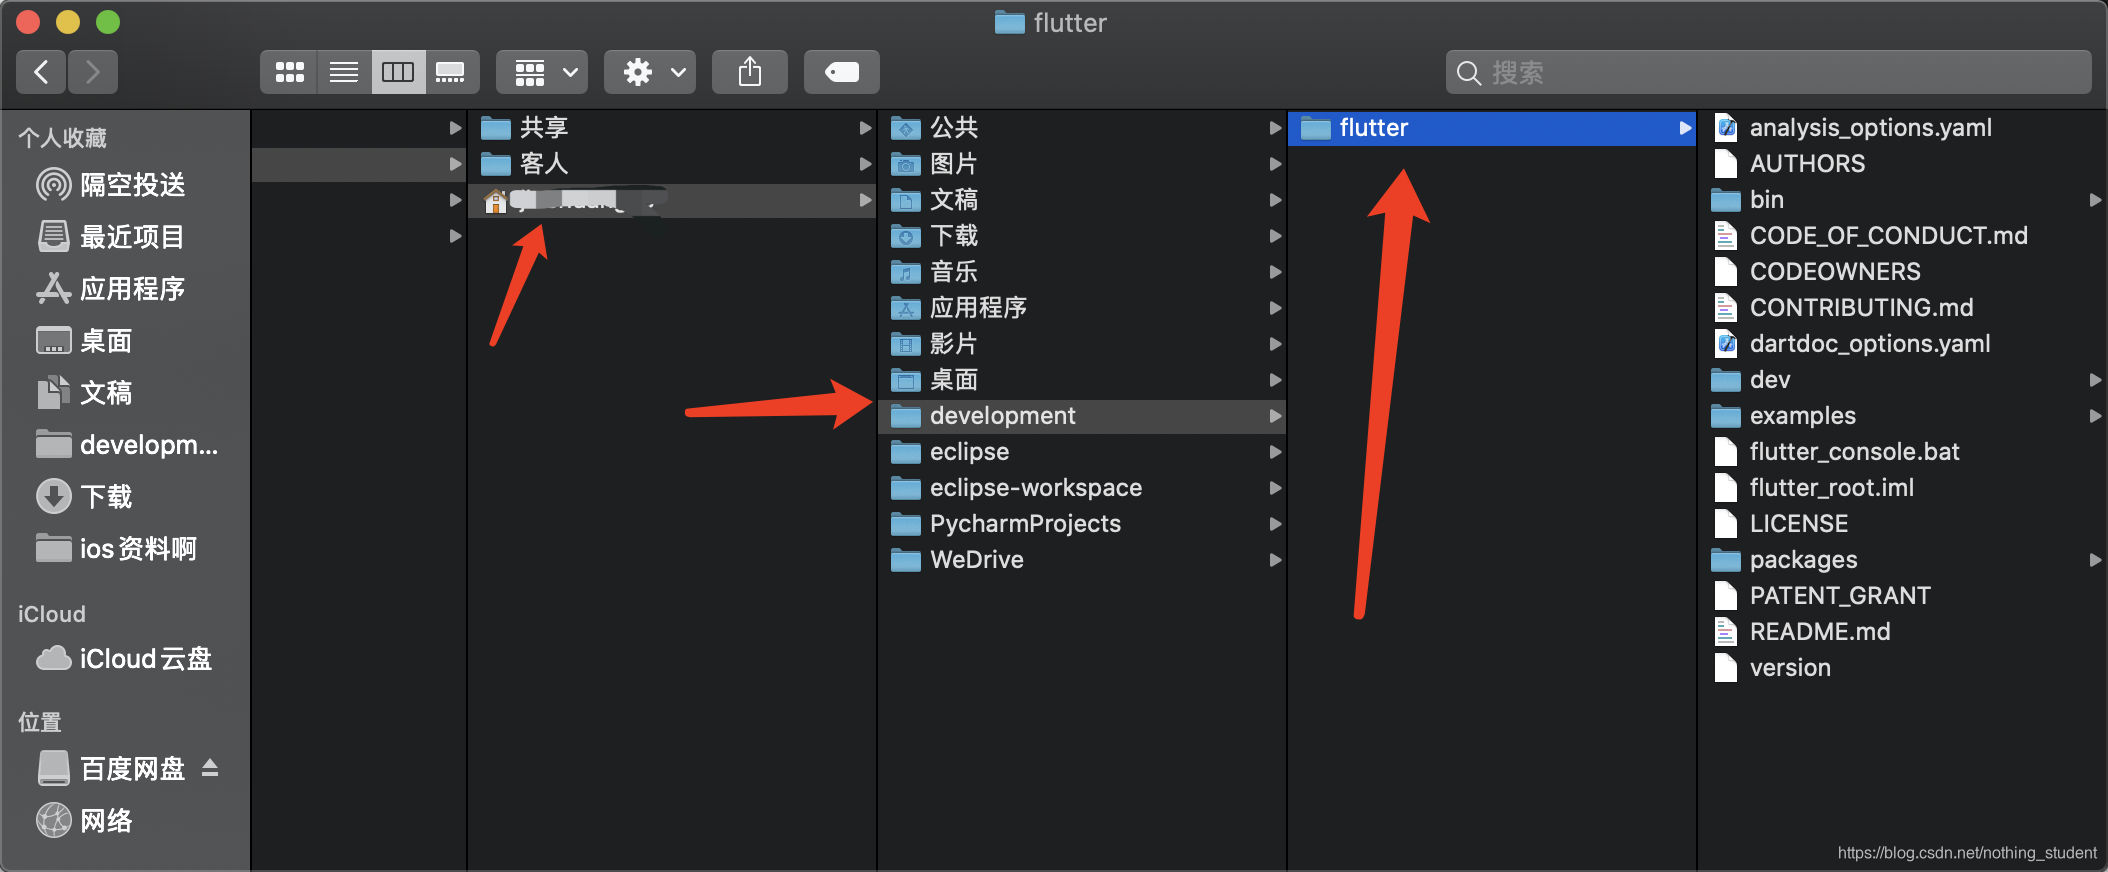Select the 桌面 folder in column
The height and width of the screenshot is (872, 2108).
[x=1082, y=380]
